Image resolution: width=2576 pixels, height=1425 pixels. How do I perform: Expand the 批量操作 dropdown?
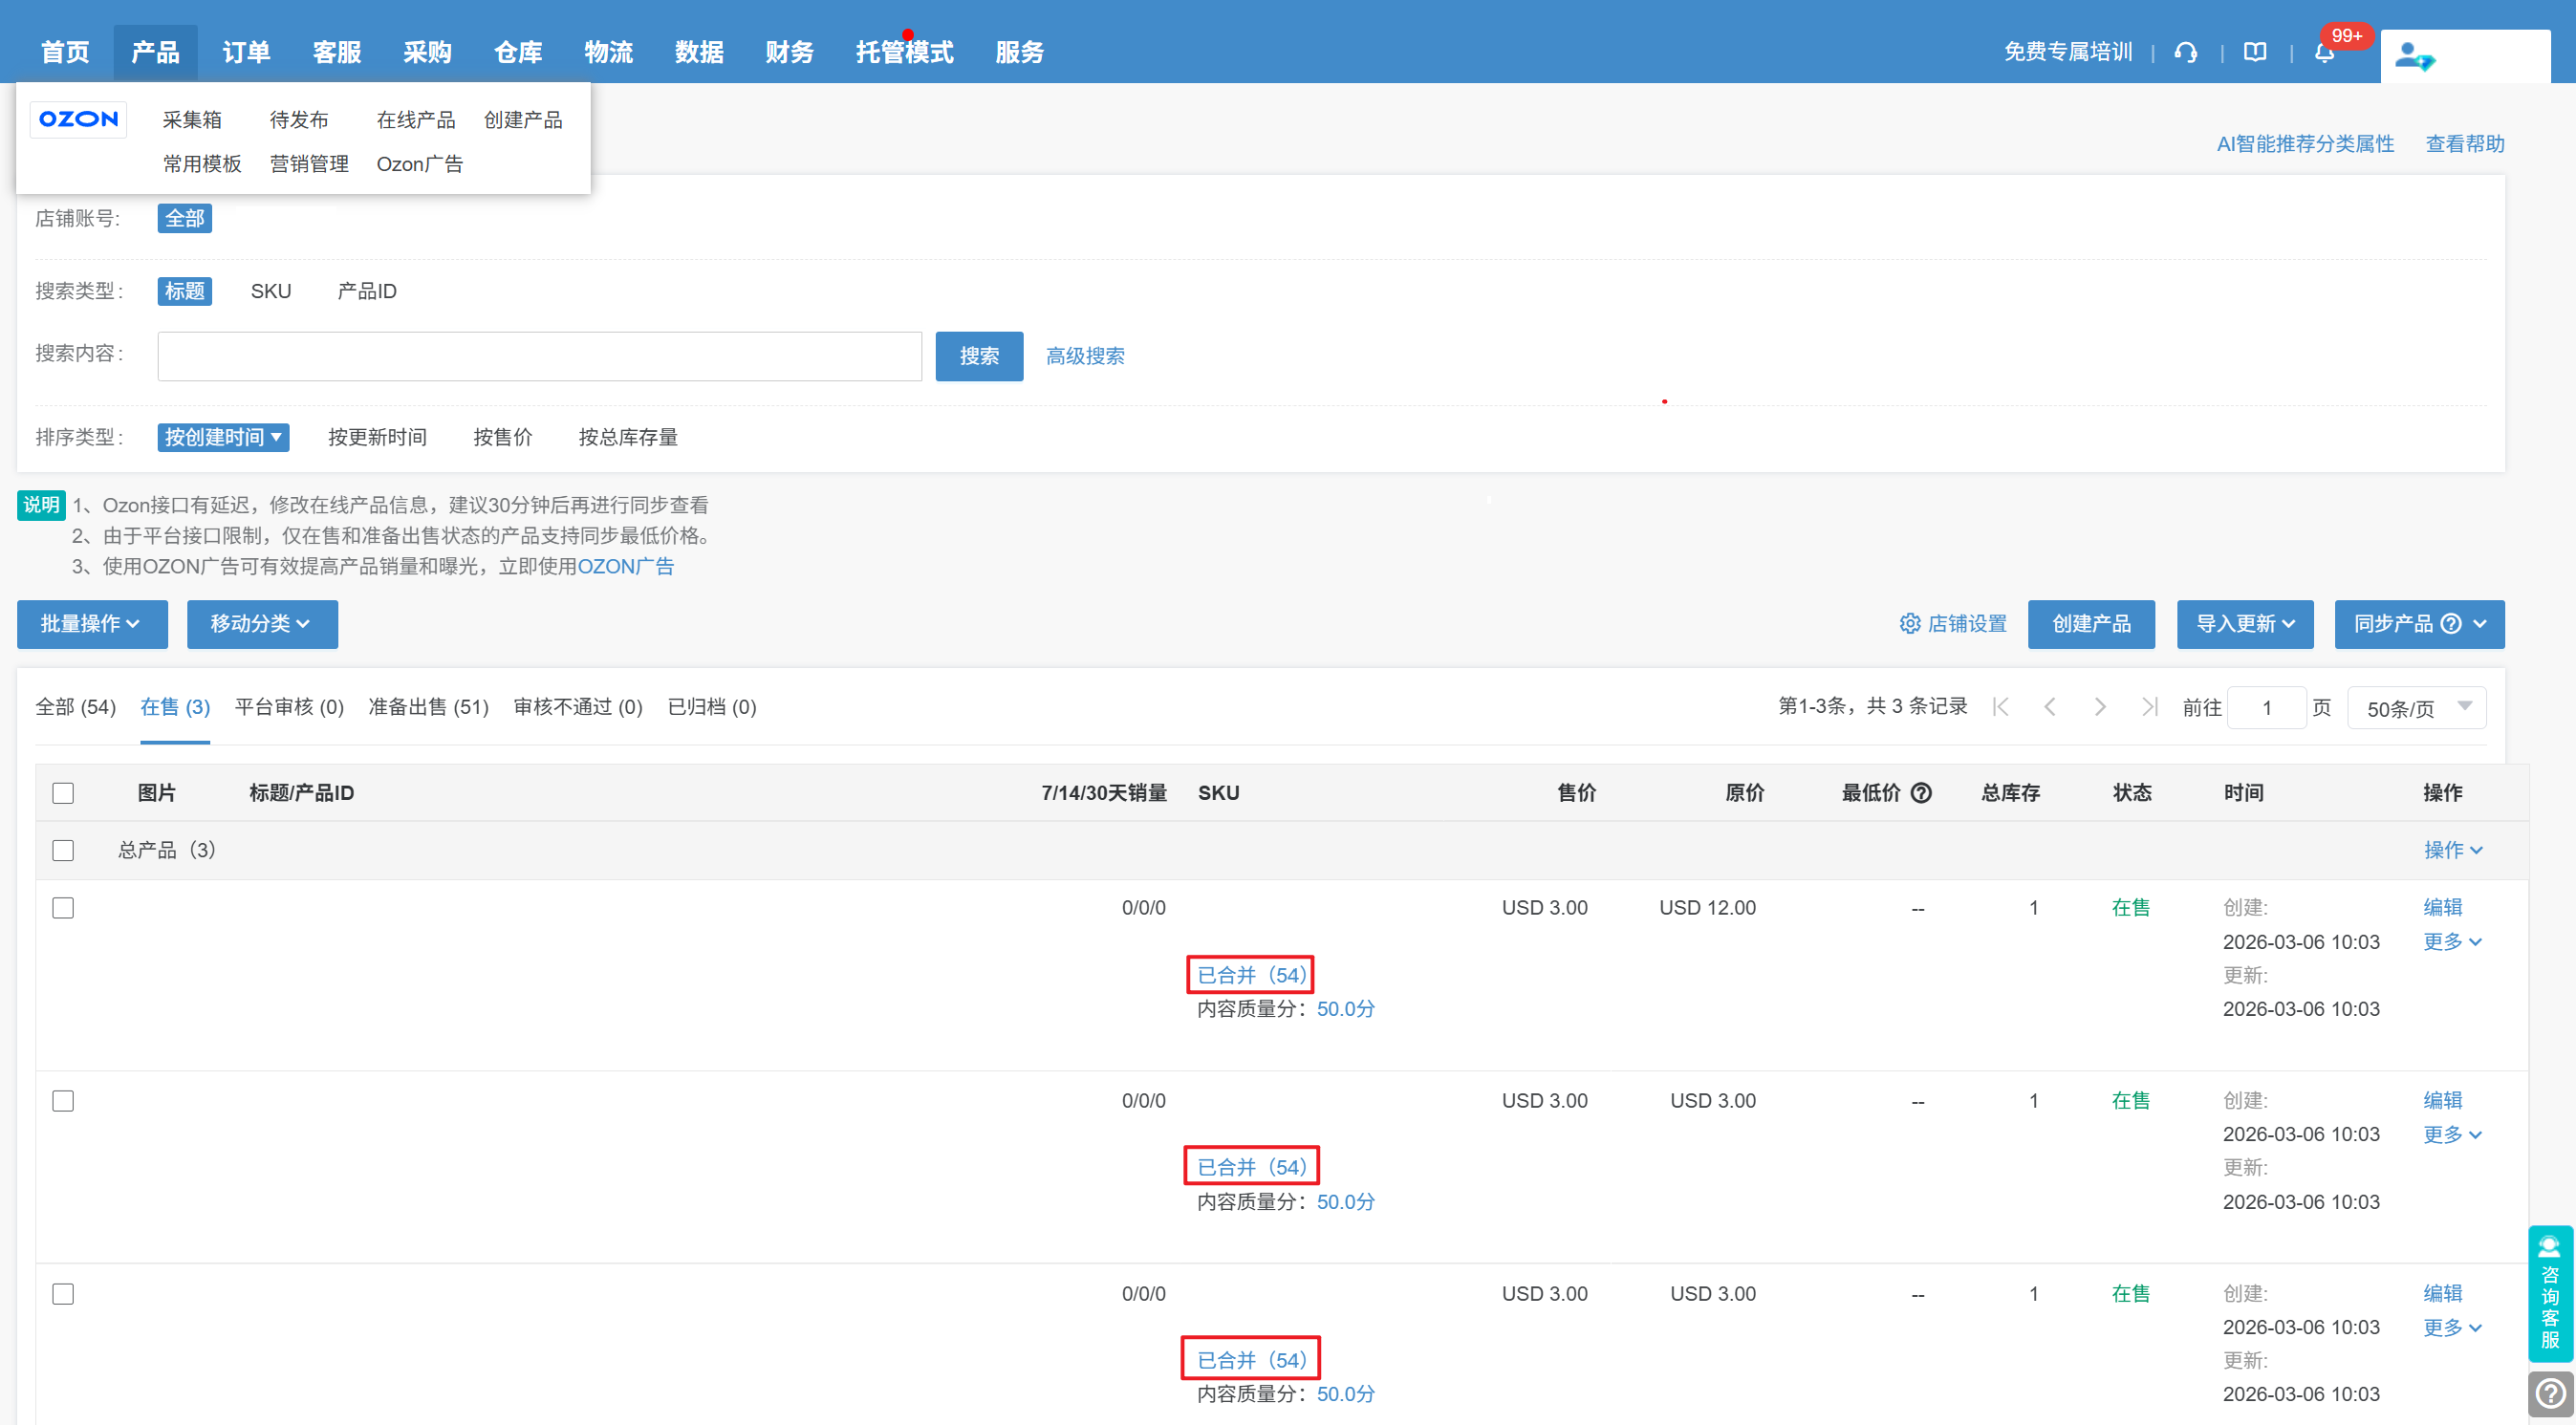point(91,624)
